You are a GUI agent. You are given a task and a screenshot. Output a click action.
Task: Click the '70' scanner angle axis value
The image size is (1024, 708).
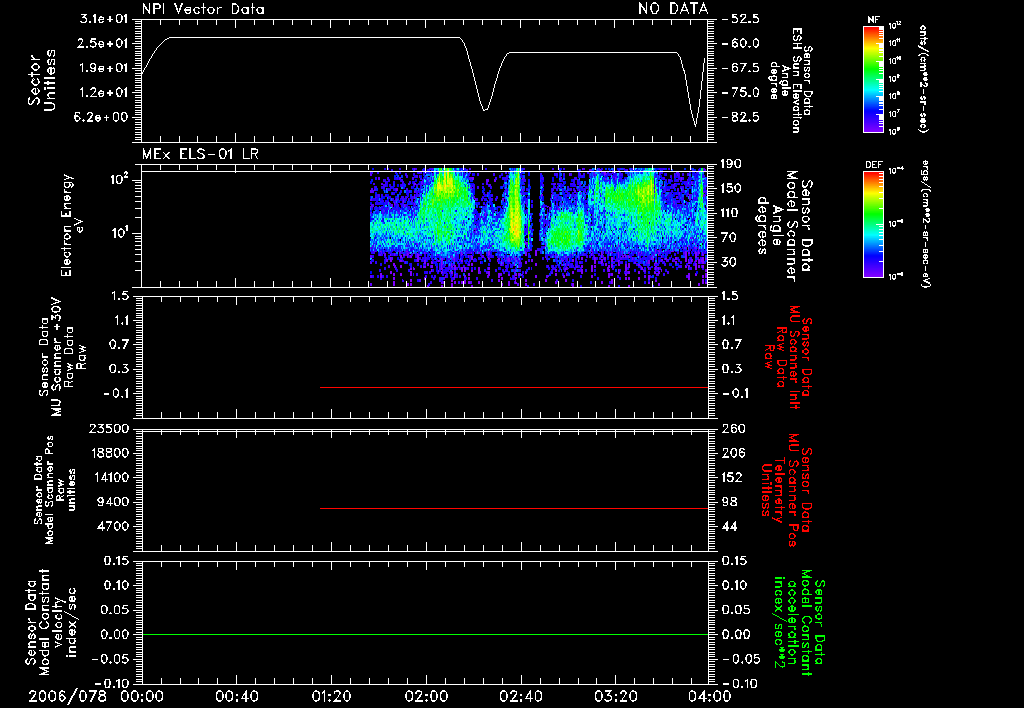coord(729,238)
